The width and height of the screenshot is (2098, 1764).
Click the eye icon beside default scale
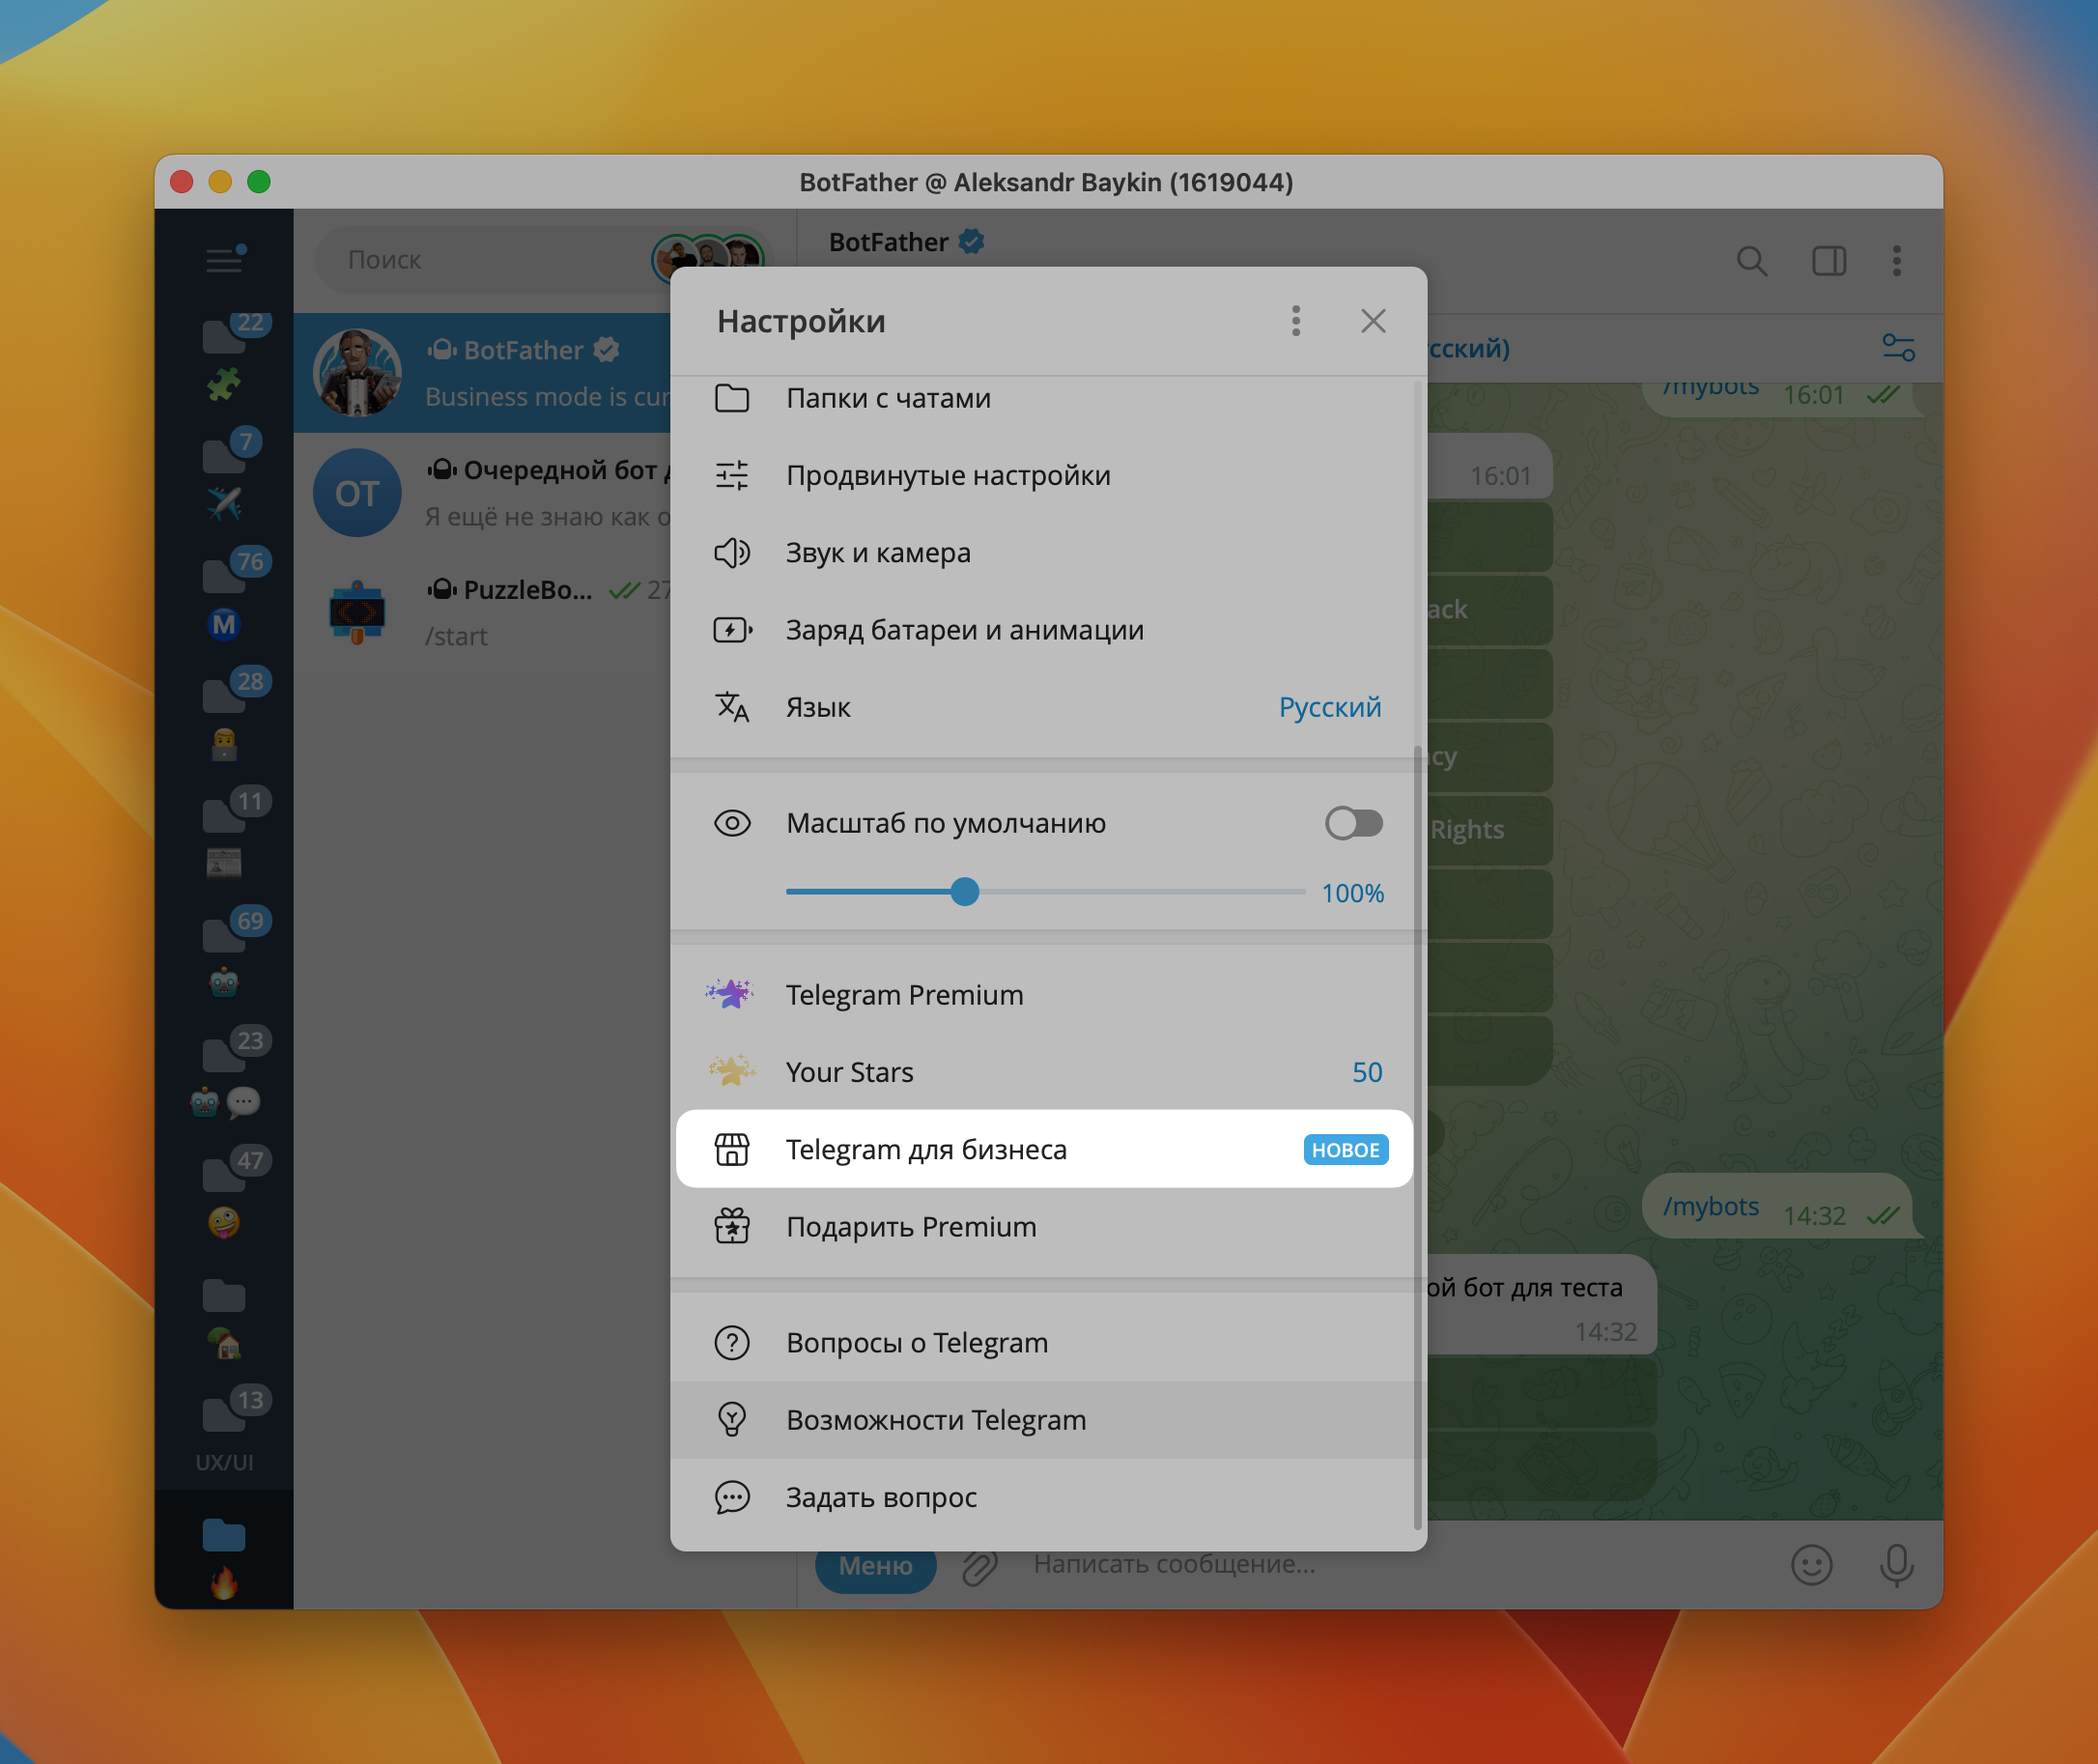point(732,823)
